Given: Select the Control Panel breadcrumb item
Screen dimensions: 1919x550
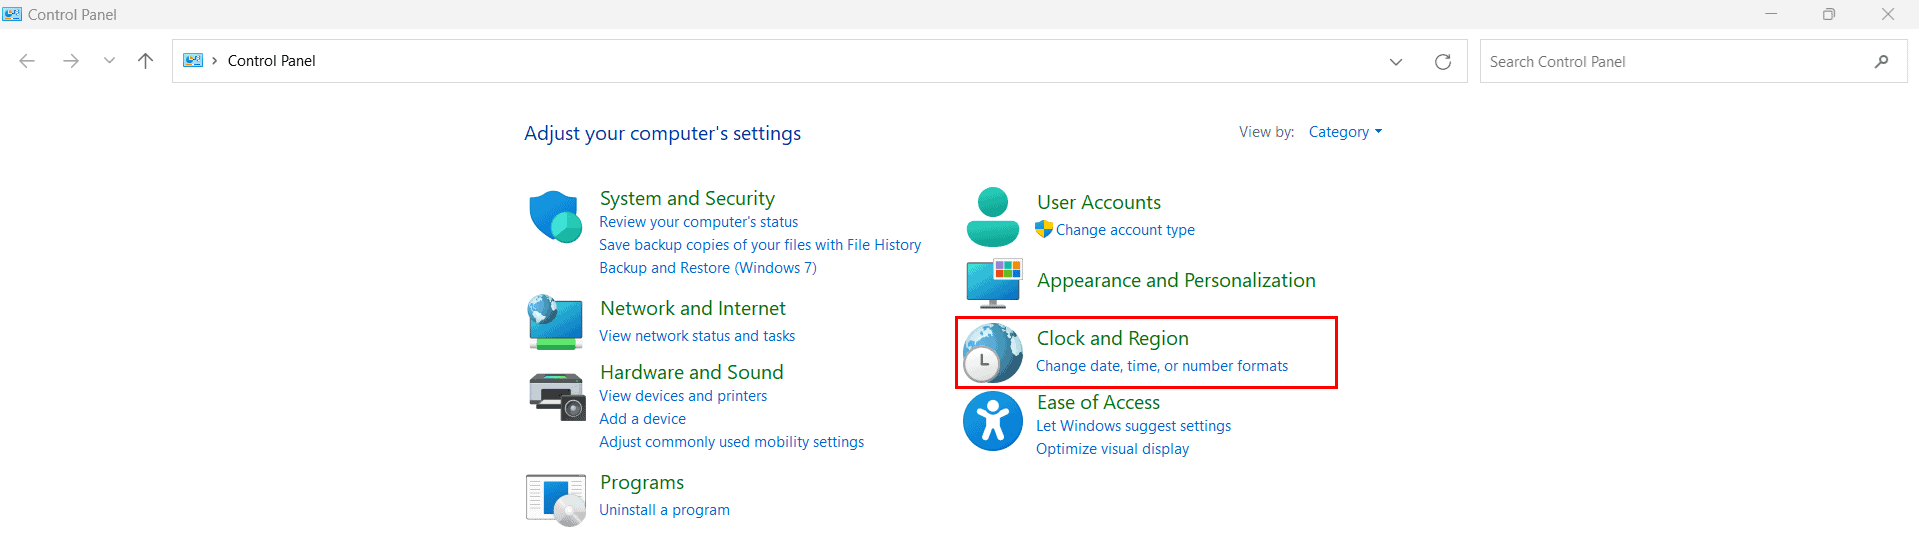Looking at the screenshot, I should 271,61.
